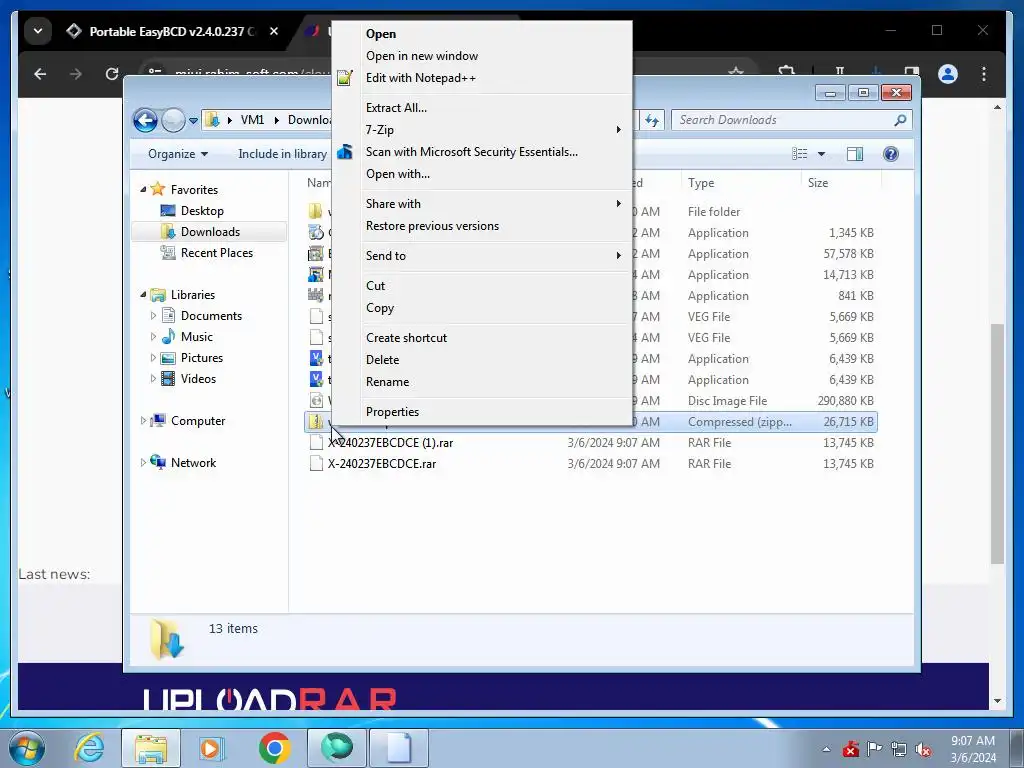Choose Copy in the context menu
Image resolution: width=1024 pixels, height=768 pixels.
point(379,308)
